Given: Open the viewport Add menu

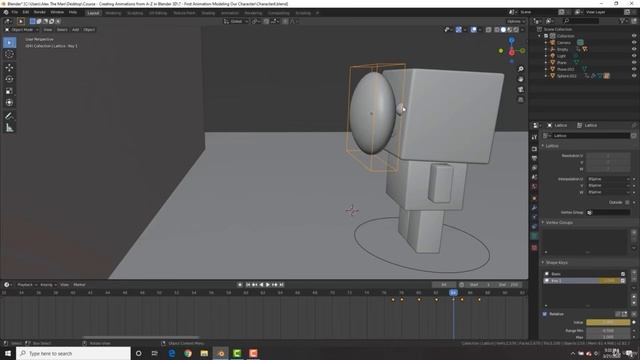Looking at the screenshot, I should tap(76, 30).
